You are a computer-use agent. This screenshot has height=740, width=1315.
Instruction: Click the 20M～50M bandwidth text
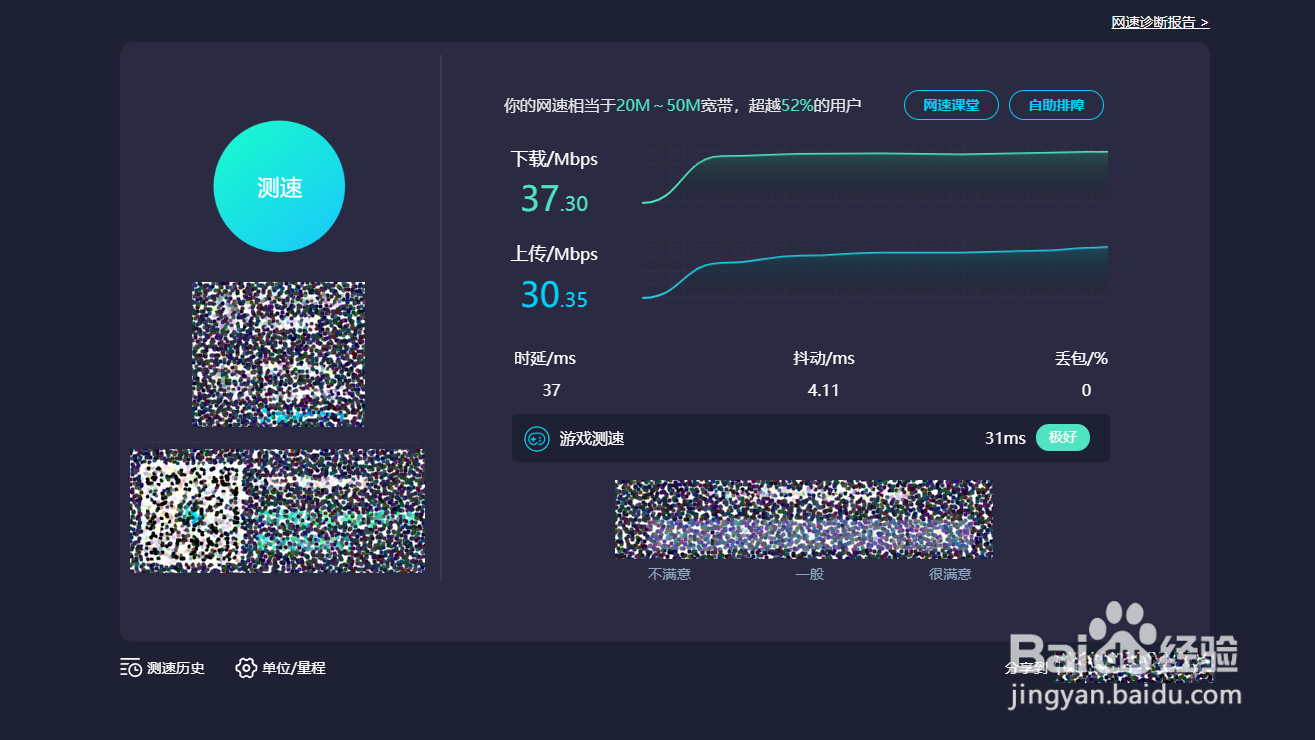[x=658, y=105]
